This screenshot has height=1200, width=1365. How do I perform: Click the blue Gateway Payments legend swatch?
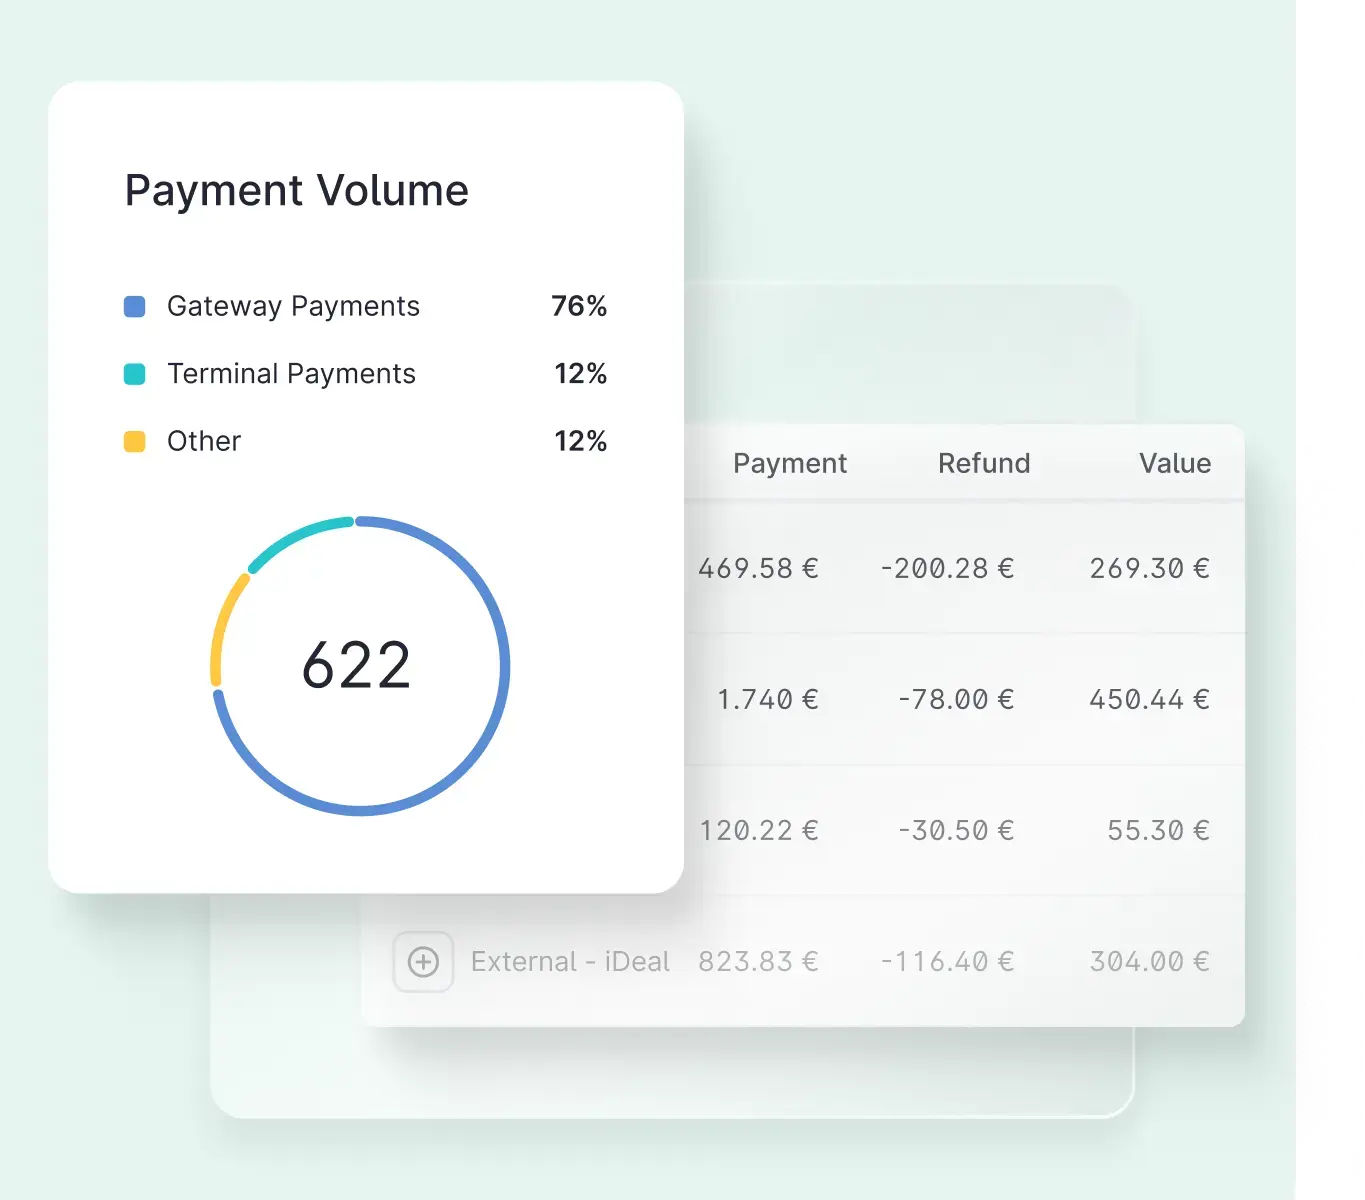pyautogui.click(x=134, y=306)
